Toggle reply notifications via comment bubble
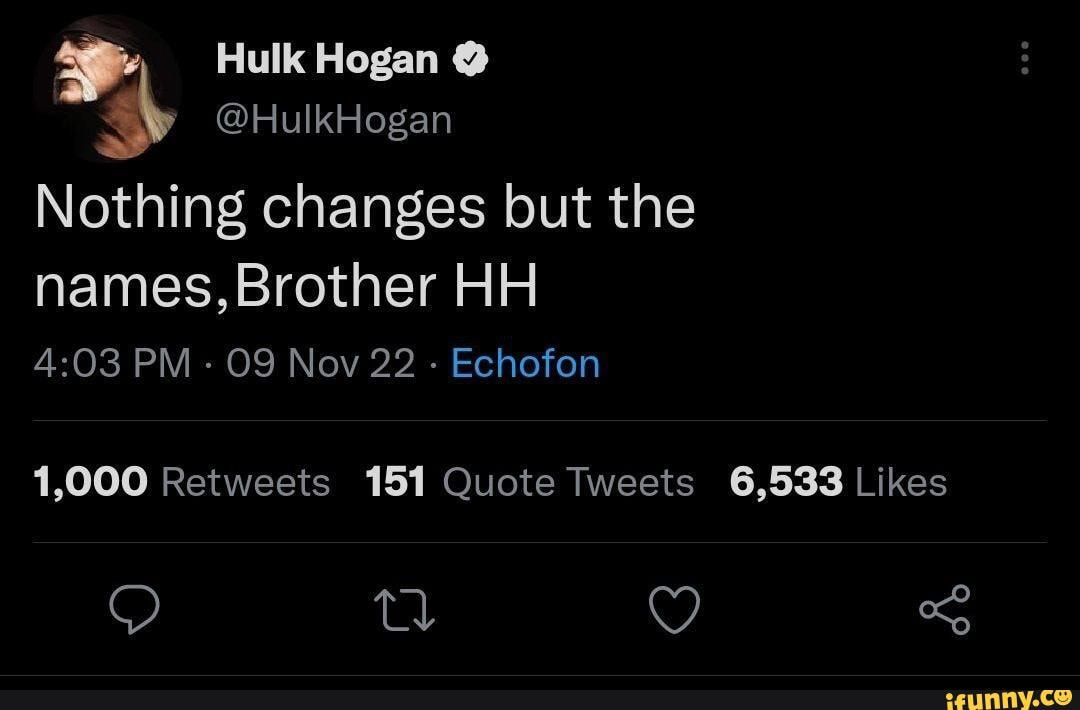Image resolution: width=1080 pixels, height=710 pixels. click(x=135, y=610)
